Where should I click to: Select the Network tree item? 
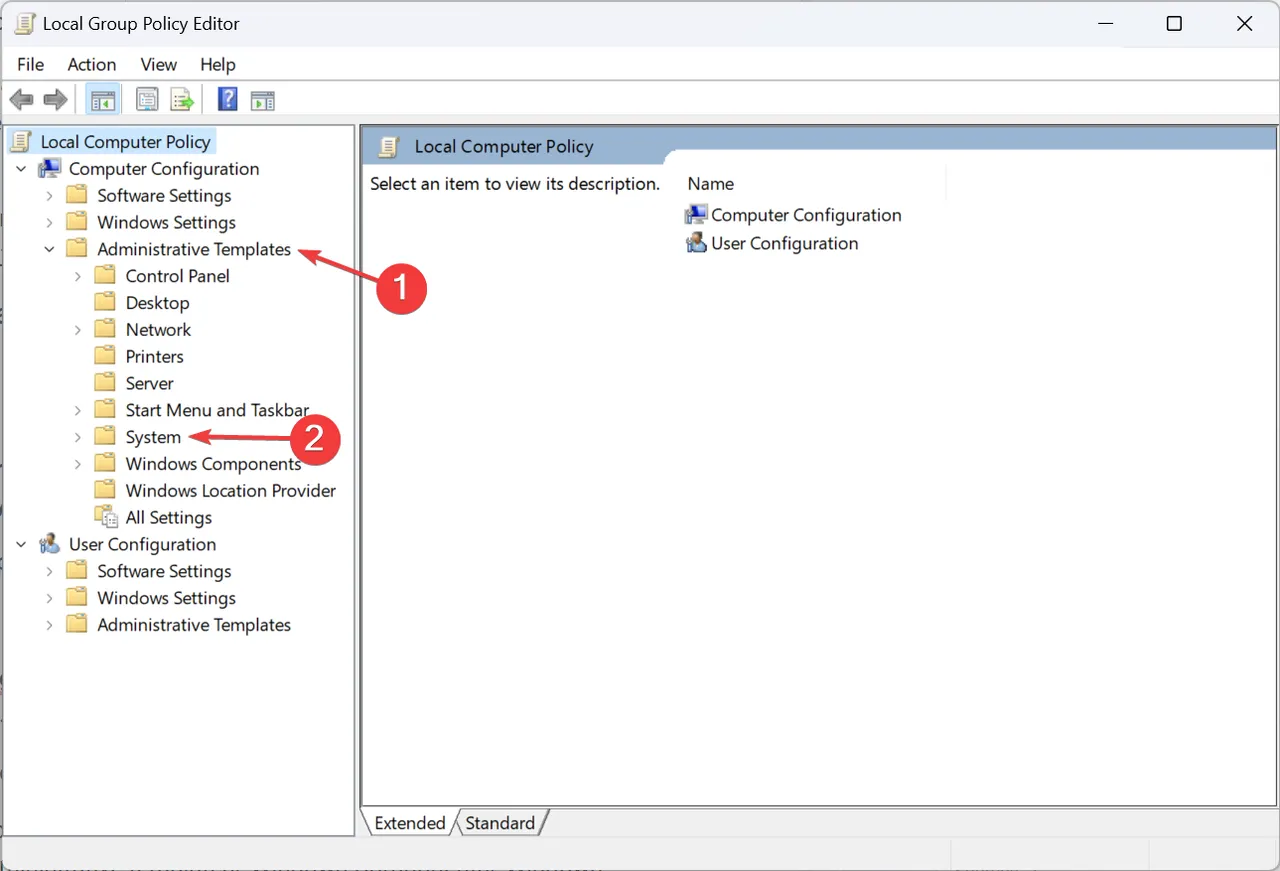[x=158, y=329]
